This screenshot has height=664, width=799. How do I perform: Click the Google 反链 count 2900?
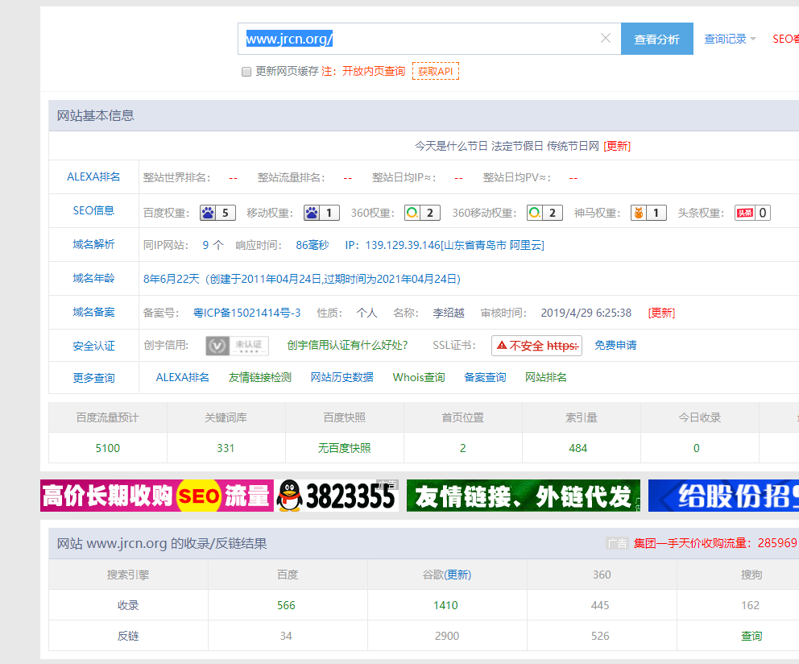coord(447,635)
